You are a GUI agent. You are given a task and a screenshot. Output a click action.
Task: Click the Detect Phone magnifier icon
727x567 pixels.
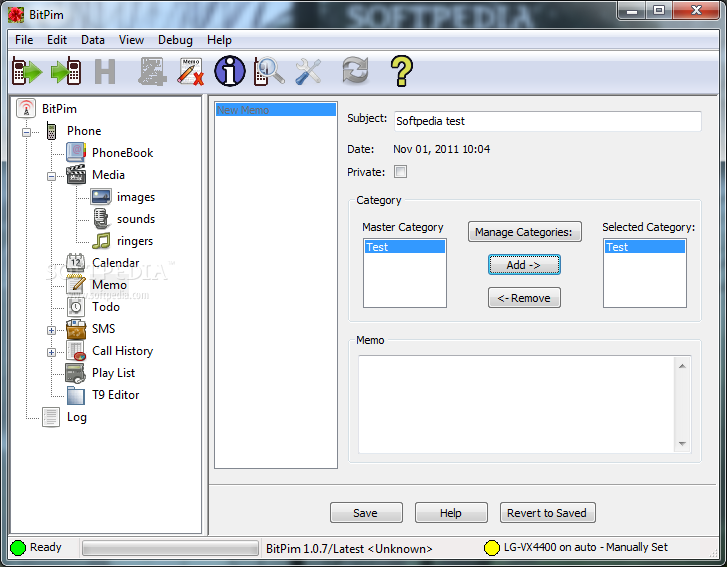(269, 71)
